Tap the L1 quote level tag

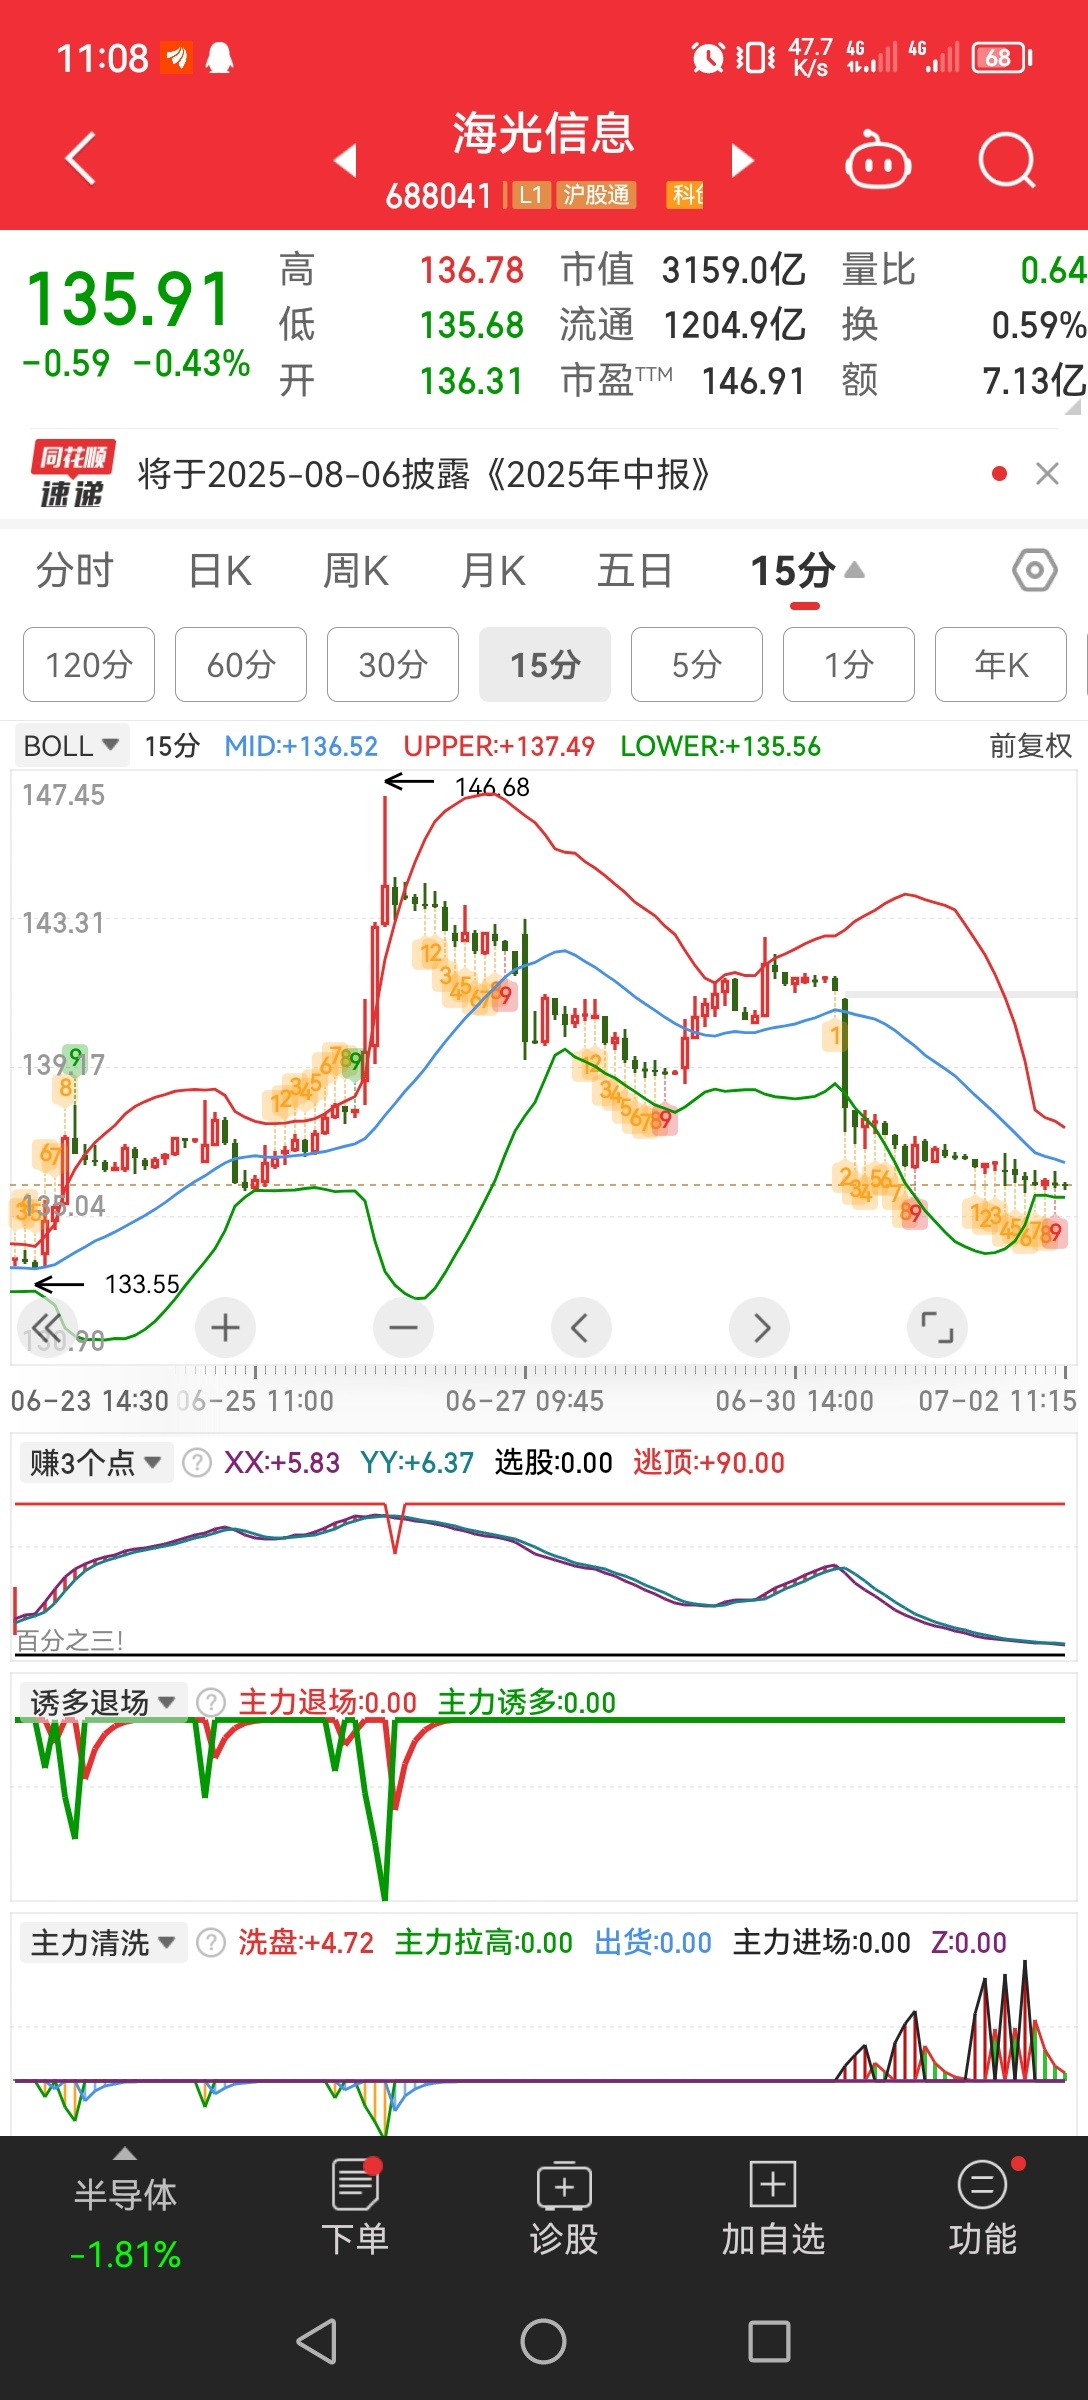[530, 195]
